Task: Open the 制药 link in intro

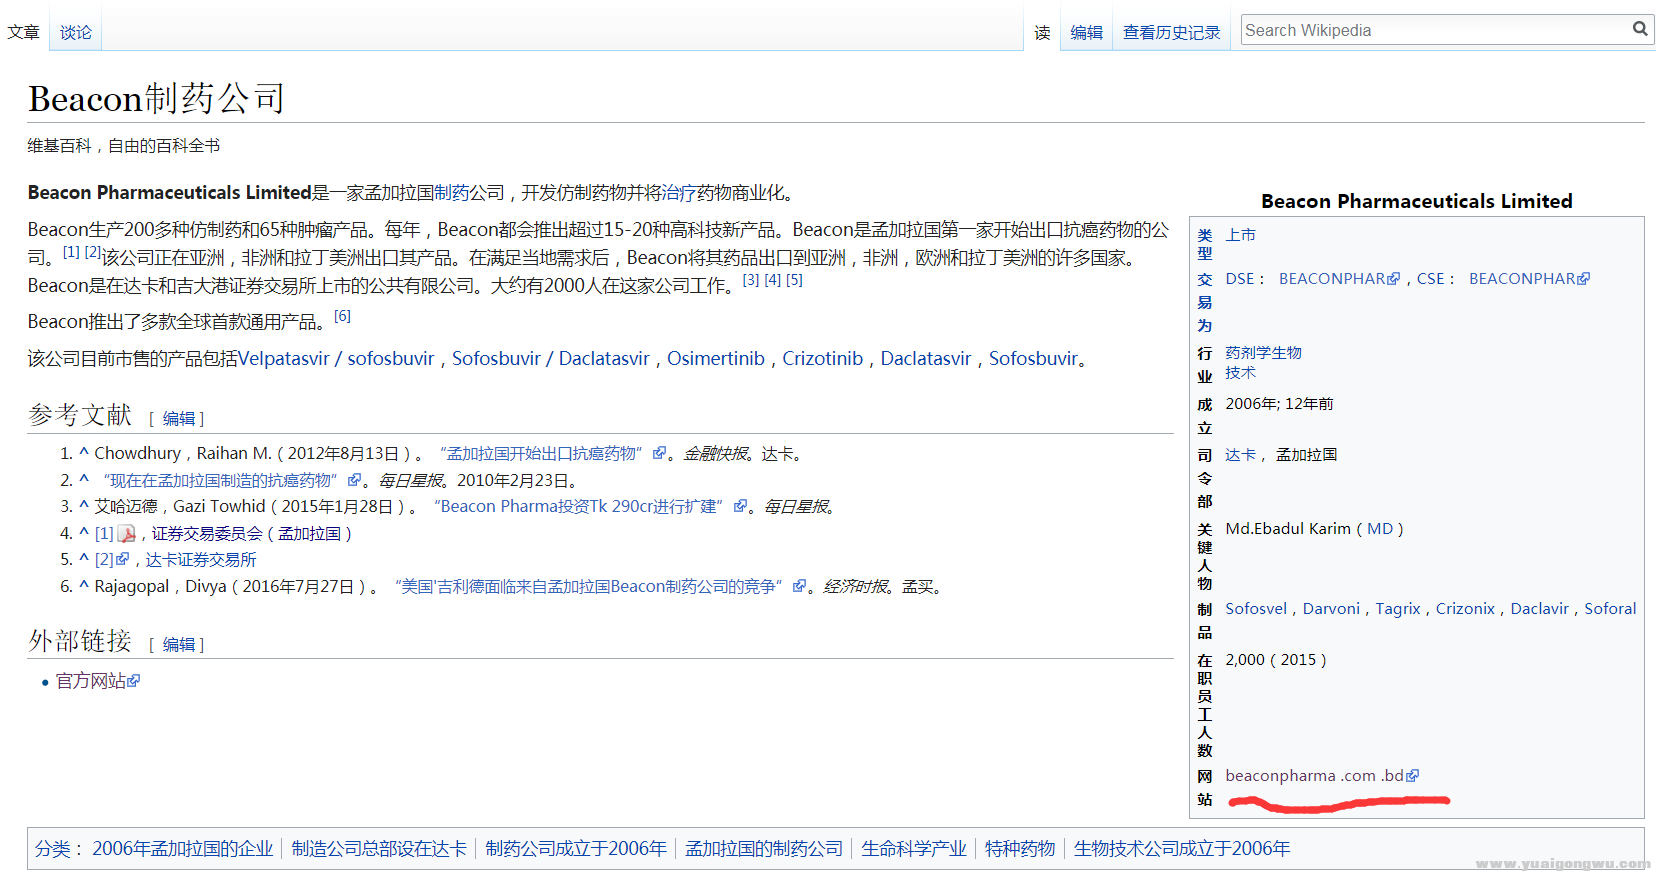Action: pyautogui.click(x=451, y=192)
